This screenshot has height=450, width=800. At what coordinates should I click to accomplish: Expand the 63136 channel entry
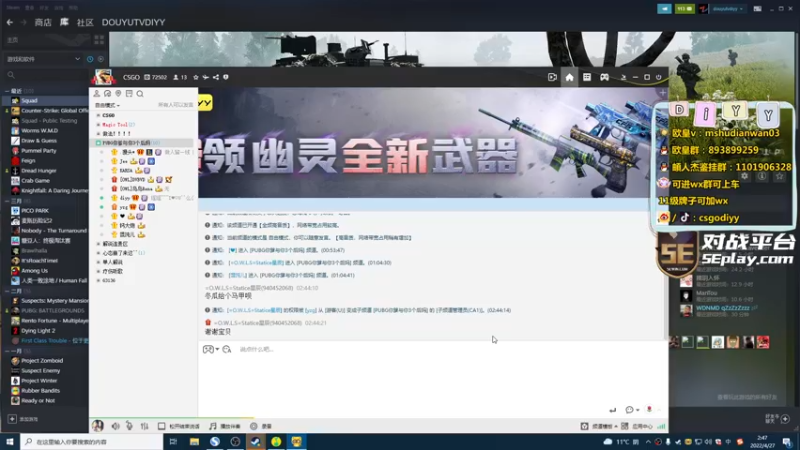click(x=98, y=280)
